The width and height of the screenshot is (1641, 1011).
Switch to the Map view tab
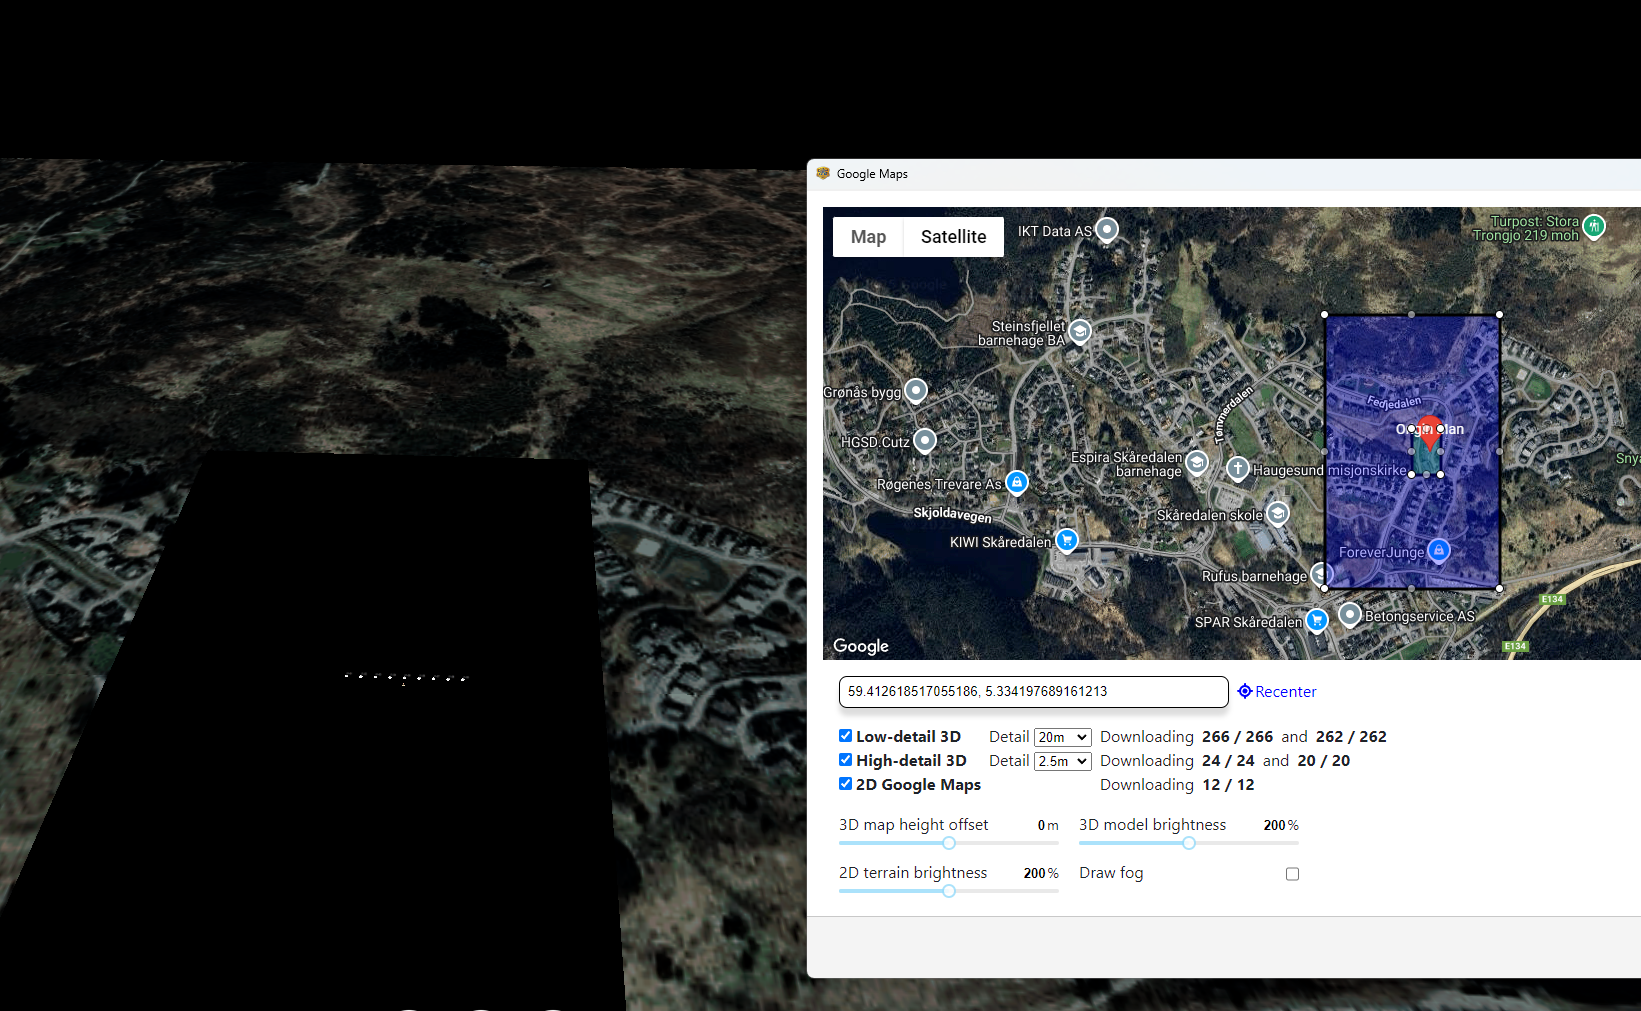(x=868, y=237)
